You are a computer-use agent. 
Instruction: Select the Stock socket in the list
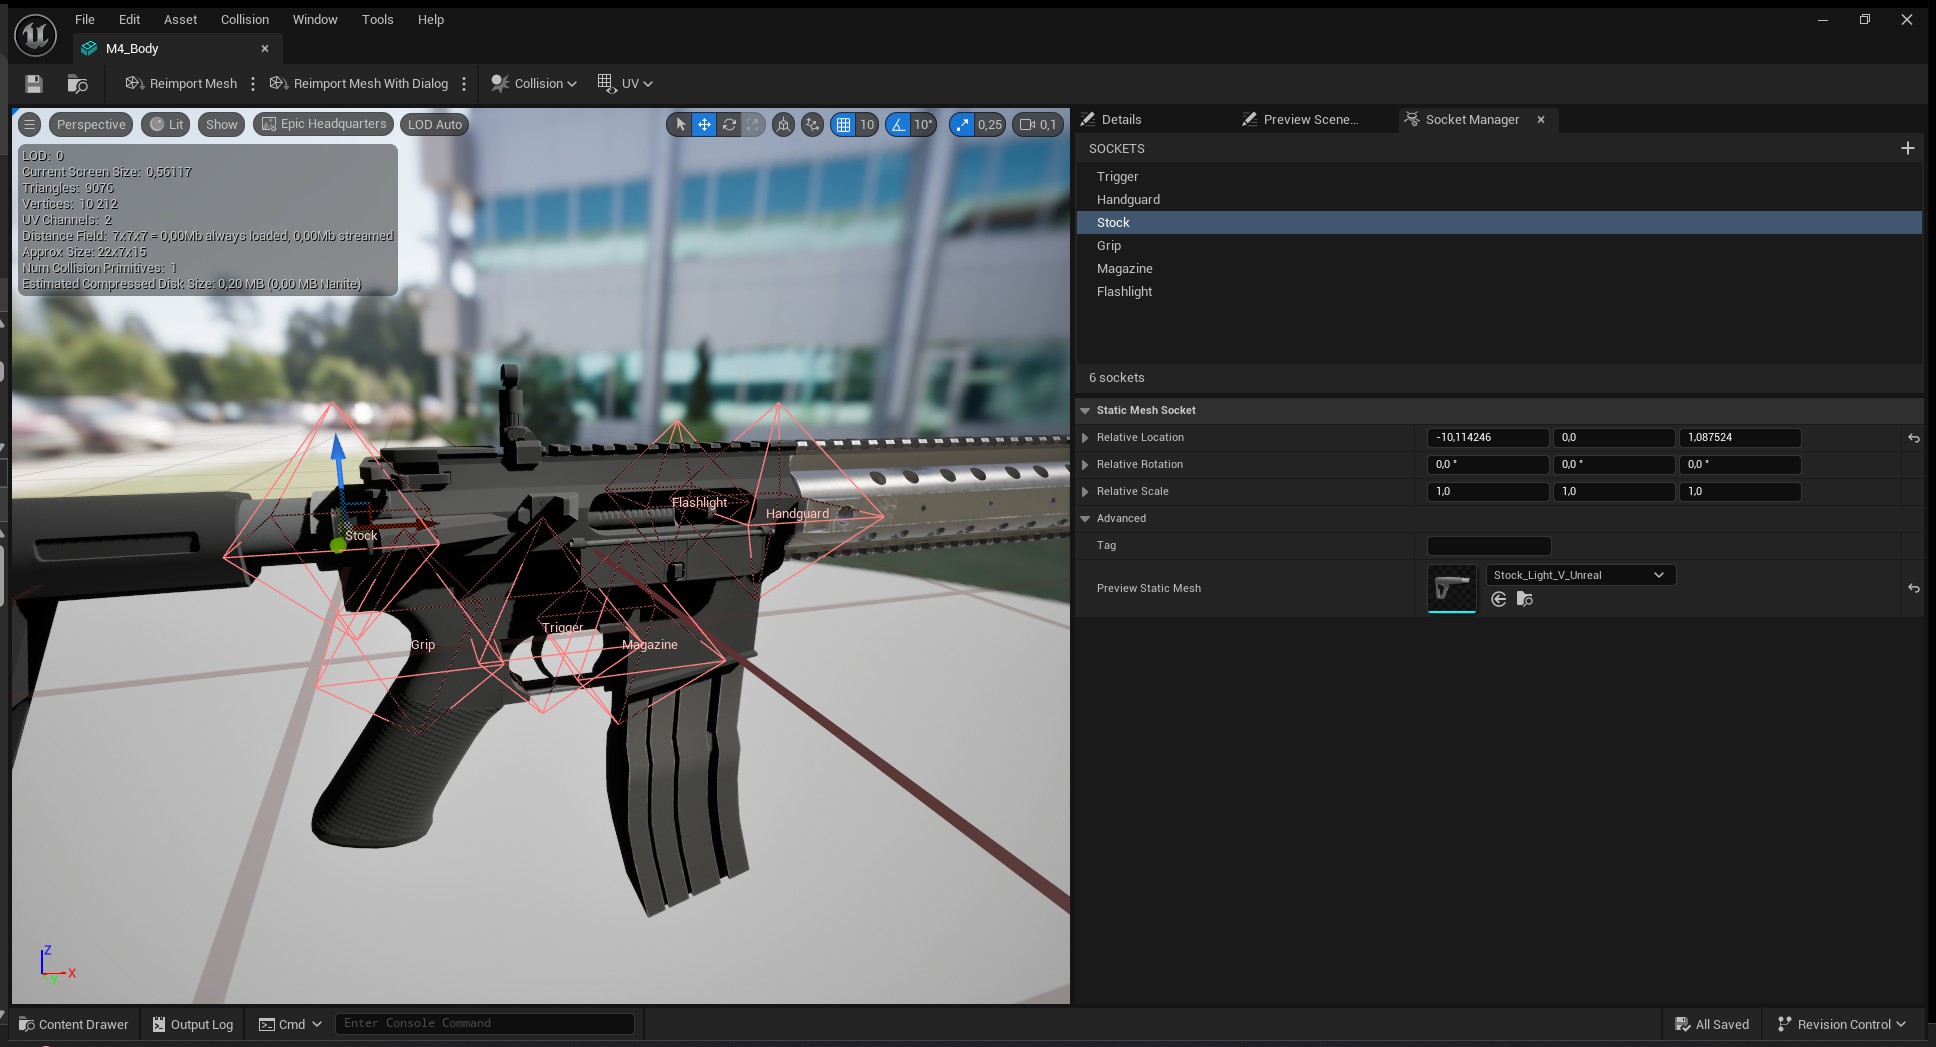point(1499,222)
